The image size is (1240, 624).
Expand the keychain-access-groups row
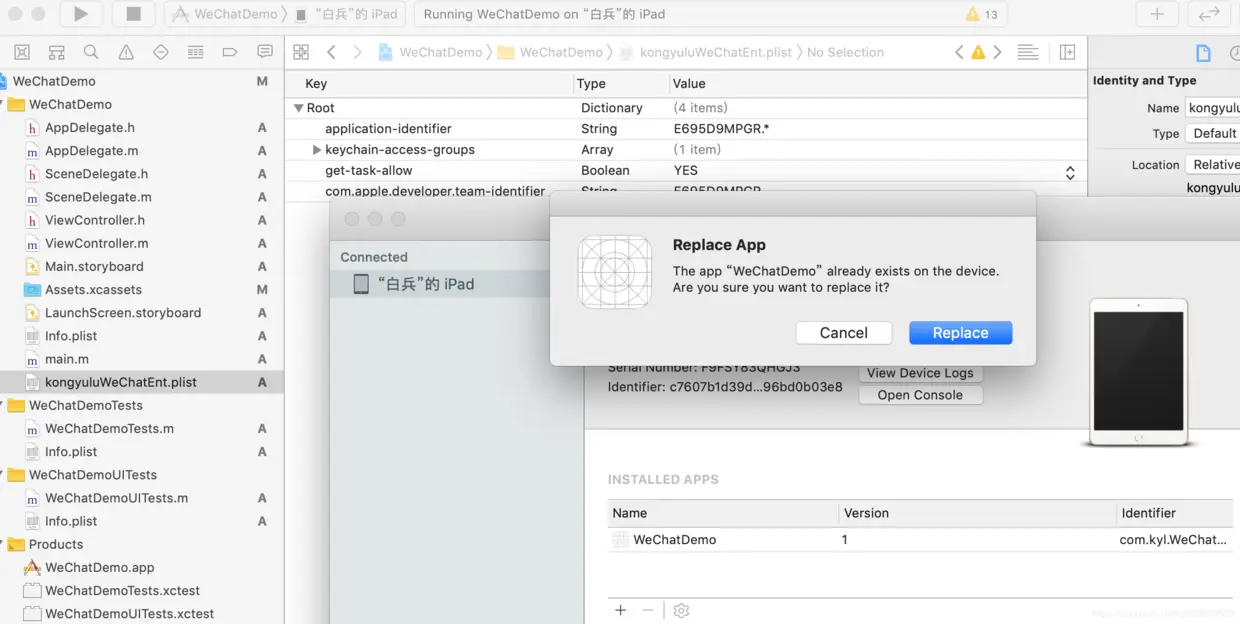(x=317, y=150)
